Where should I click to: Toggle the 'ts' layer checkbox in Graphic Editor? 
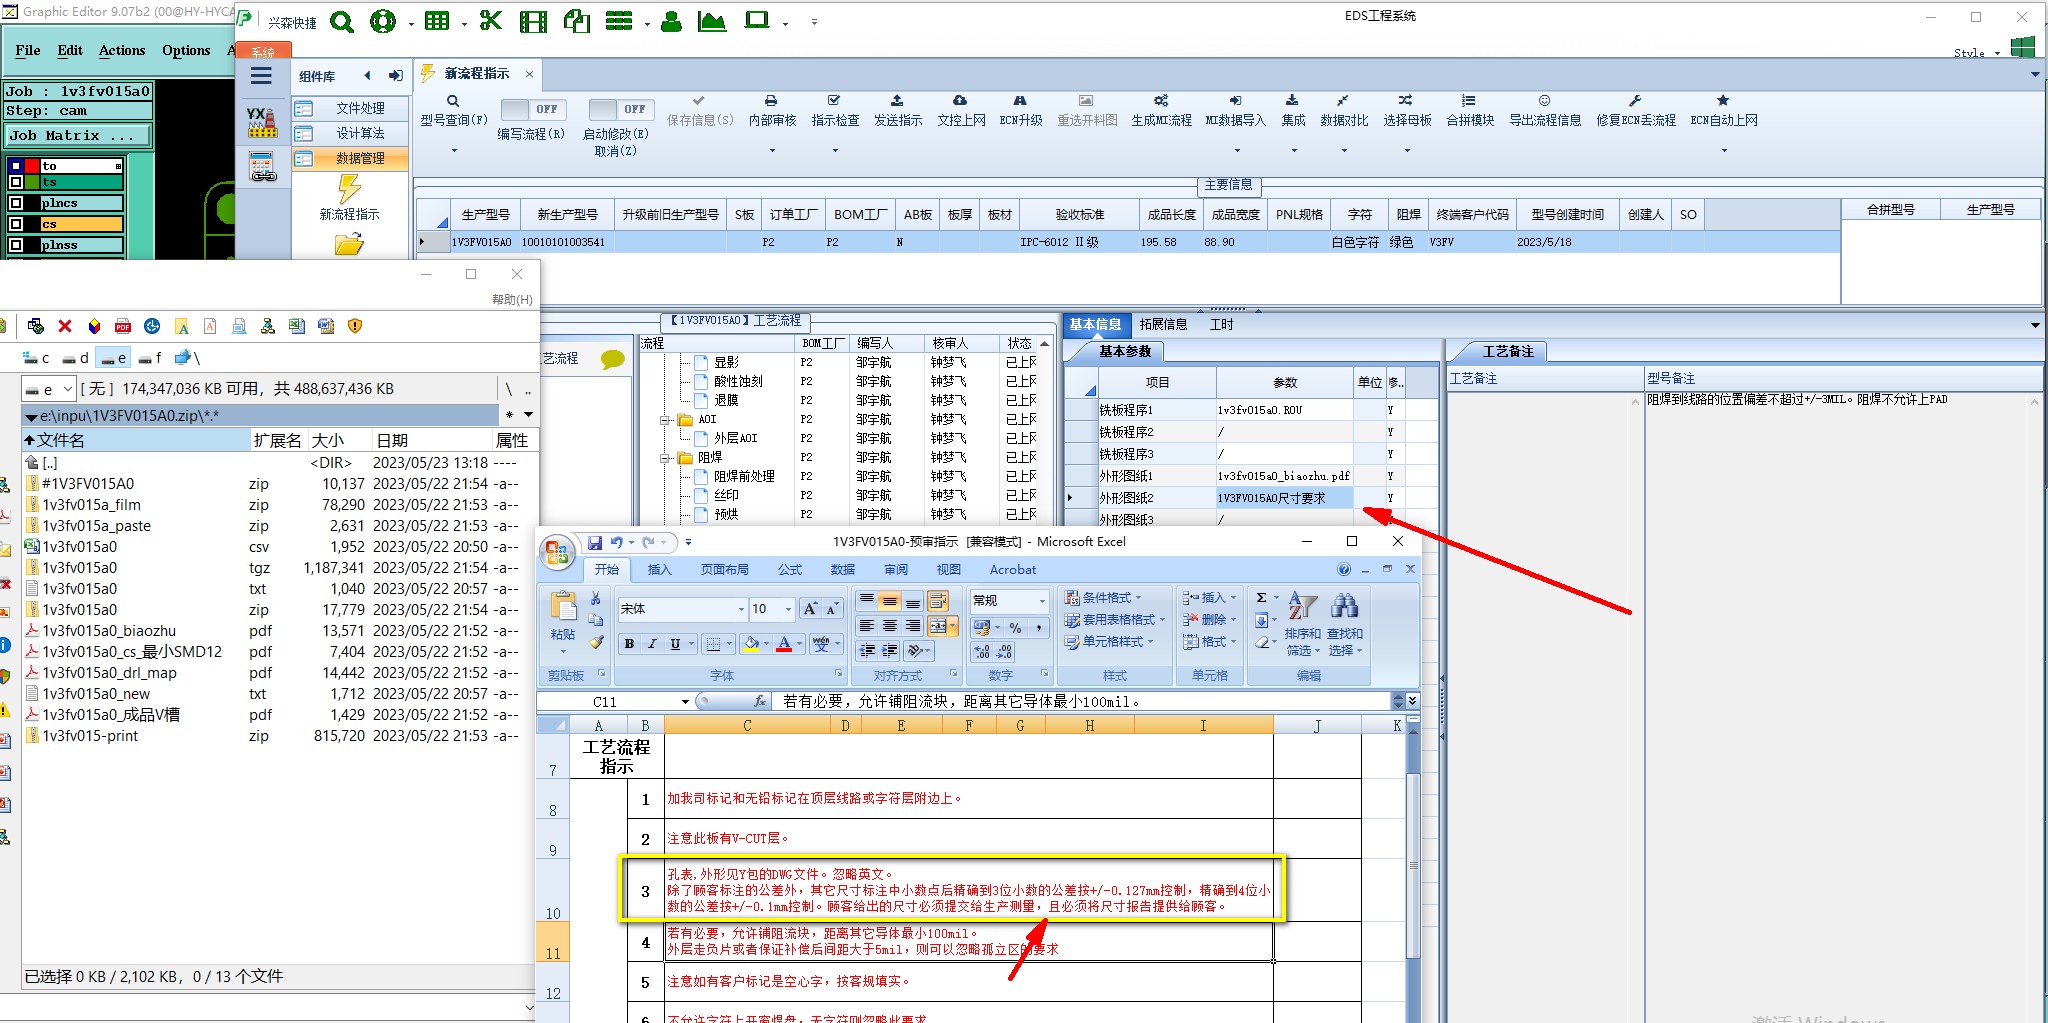coord(16,182)
